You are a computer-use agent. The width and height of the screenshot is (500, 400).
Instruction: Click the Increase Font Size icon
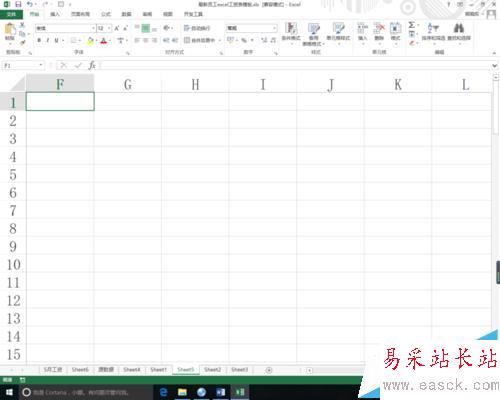[117, 28]
